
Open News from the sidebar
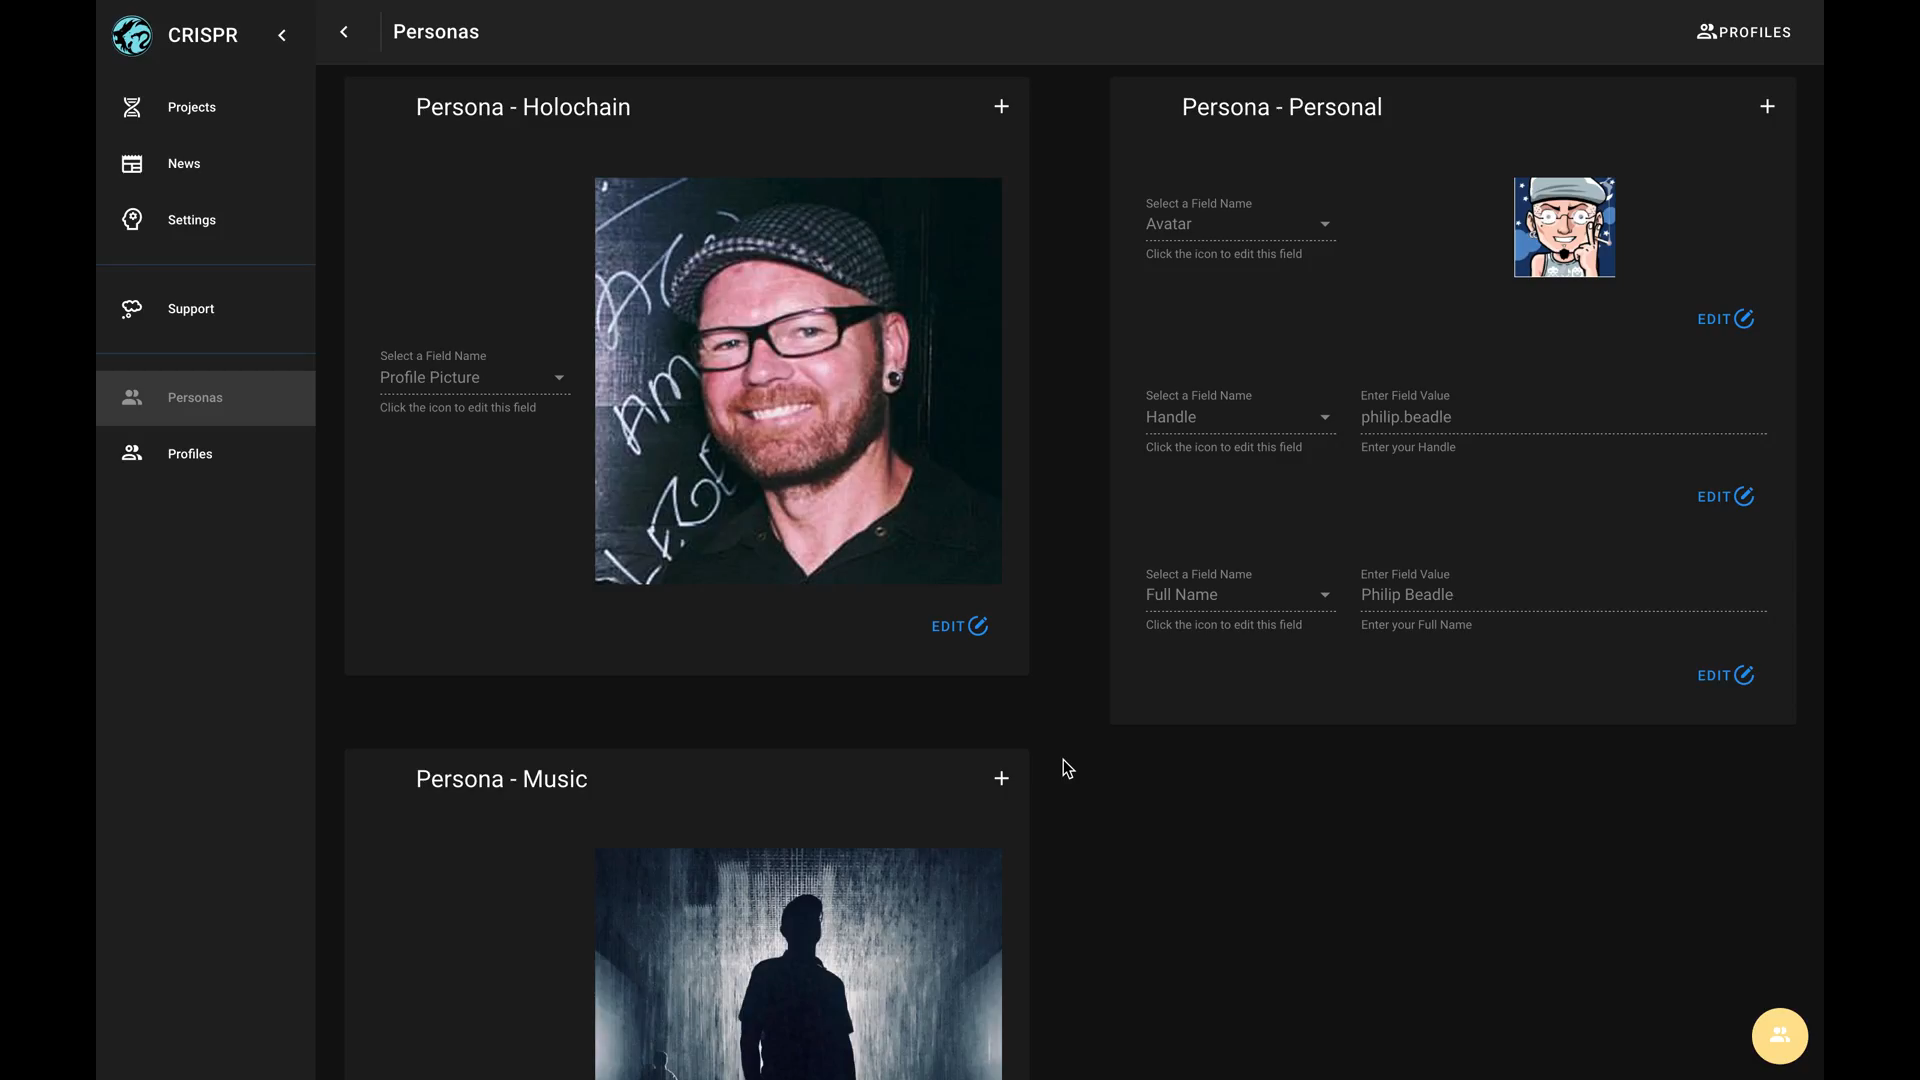point(184,163)
